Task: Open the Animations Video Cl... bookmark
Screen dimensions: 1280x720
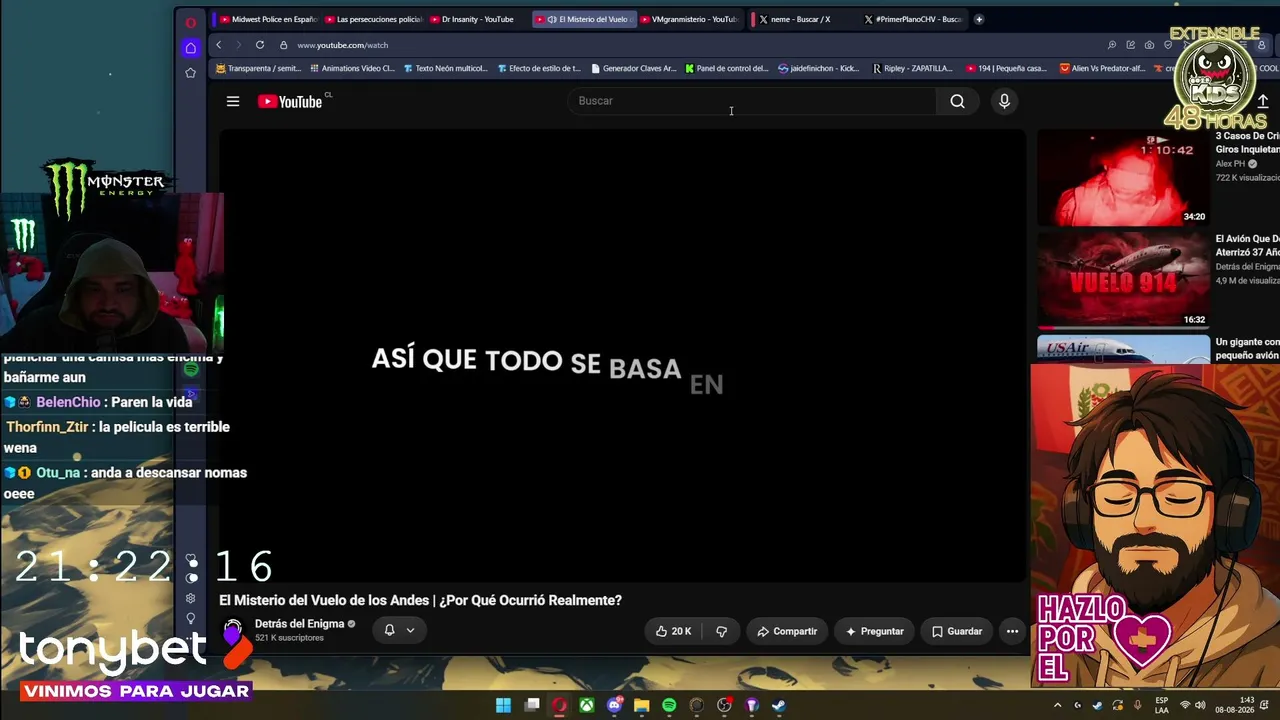Action: tap(352, 69)
